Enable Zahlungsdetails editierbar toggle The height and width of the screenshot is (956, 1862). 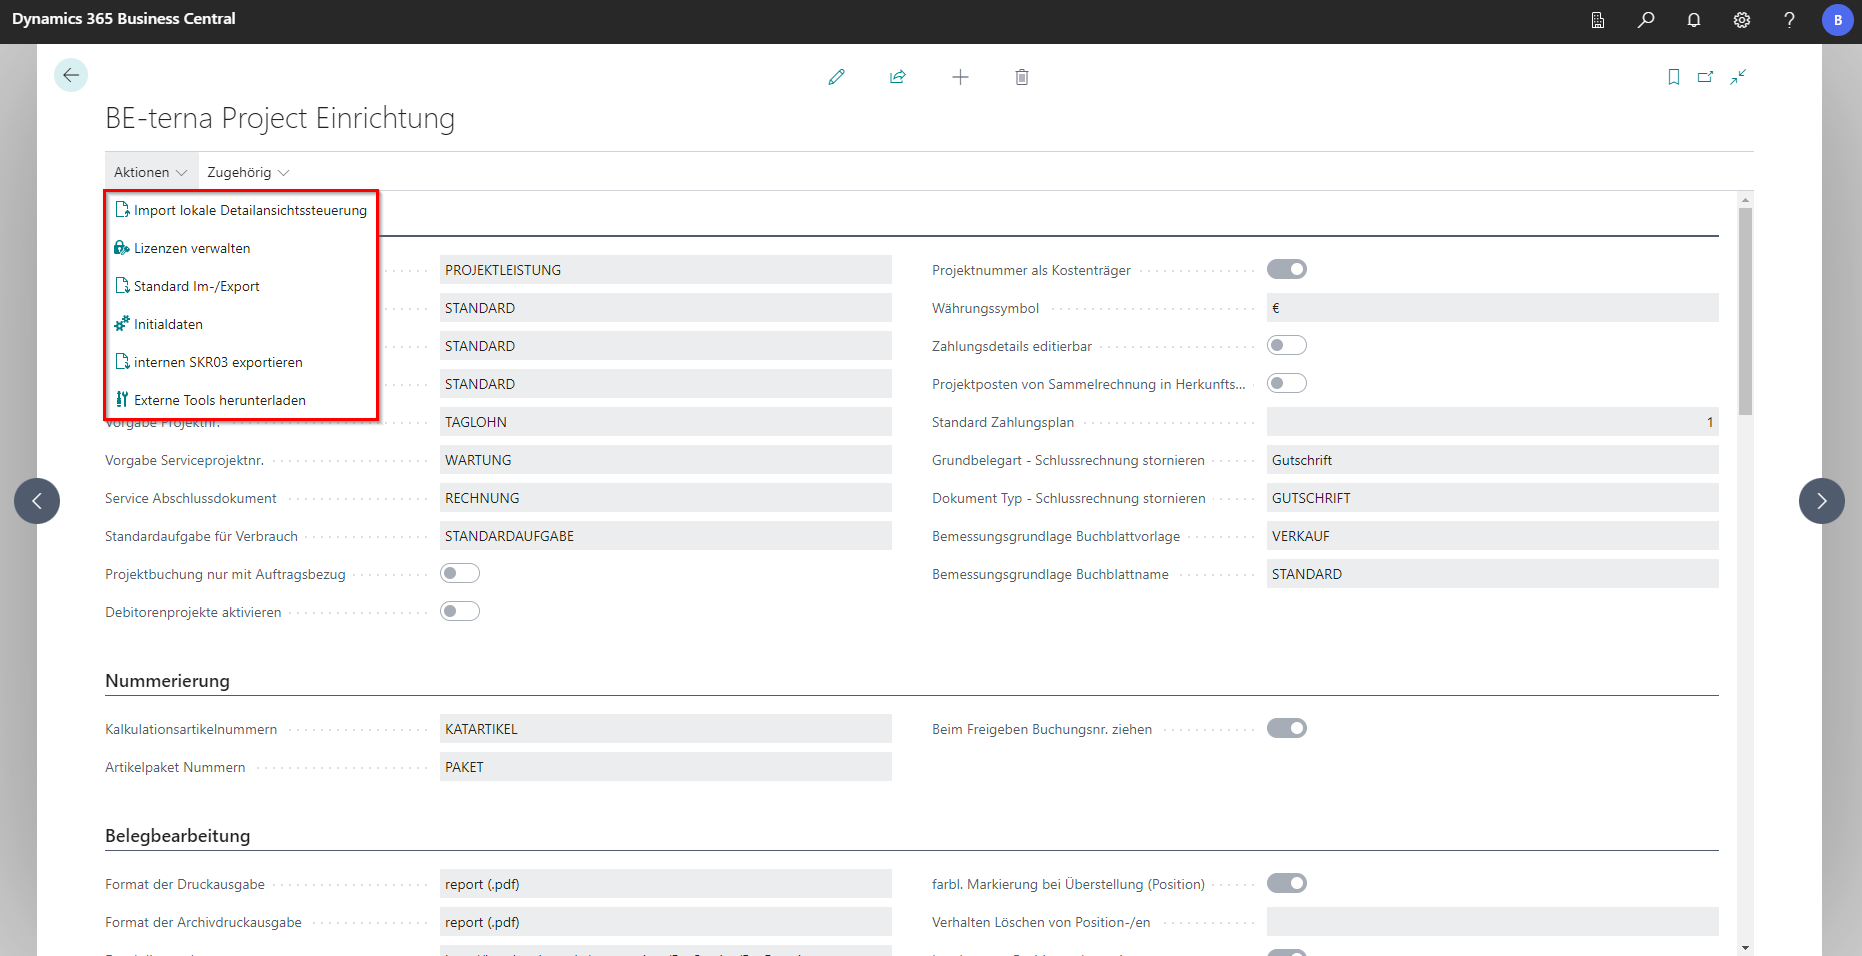coord(1286,345)
